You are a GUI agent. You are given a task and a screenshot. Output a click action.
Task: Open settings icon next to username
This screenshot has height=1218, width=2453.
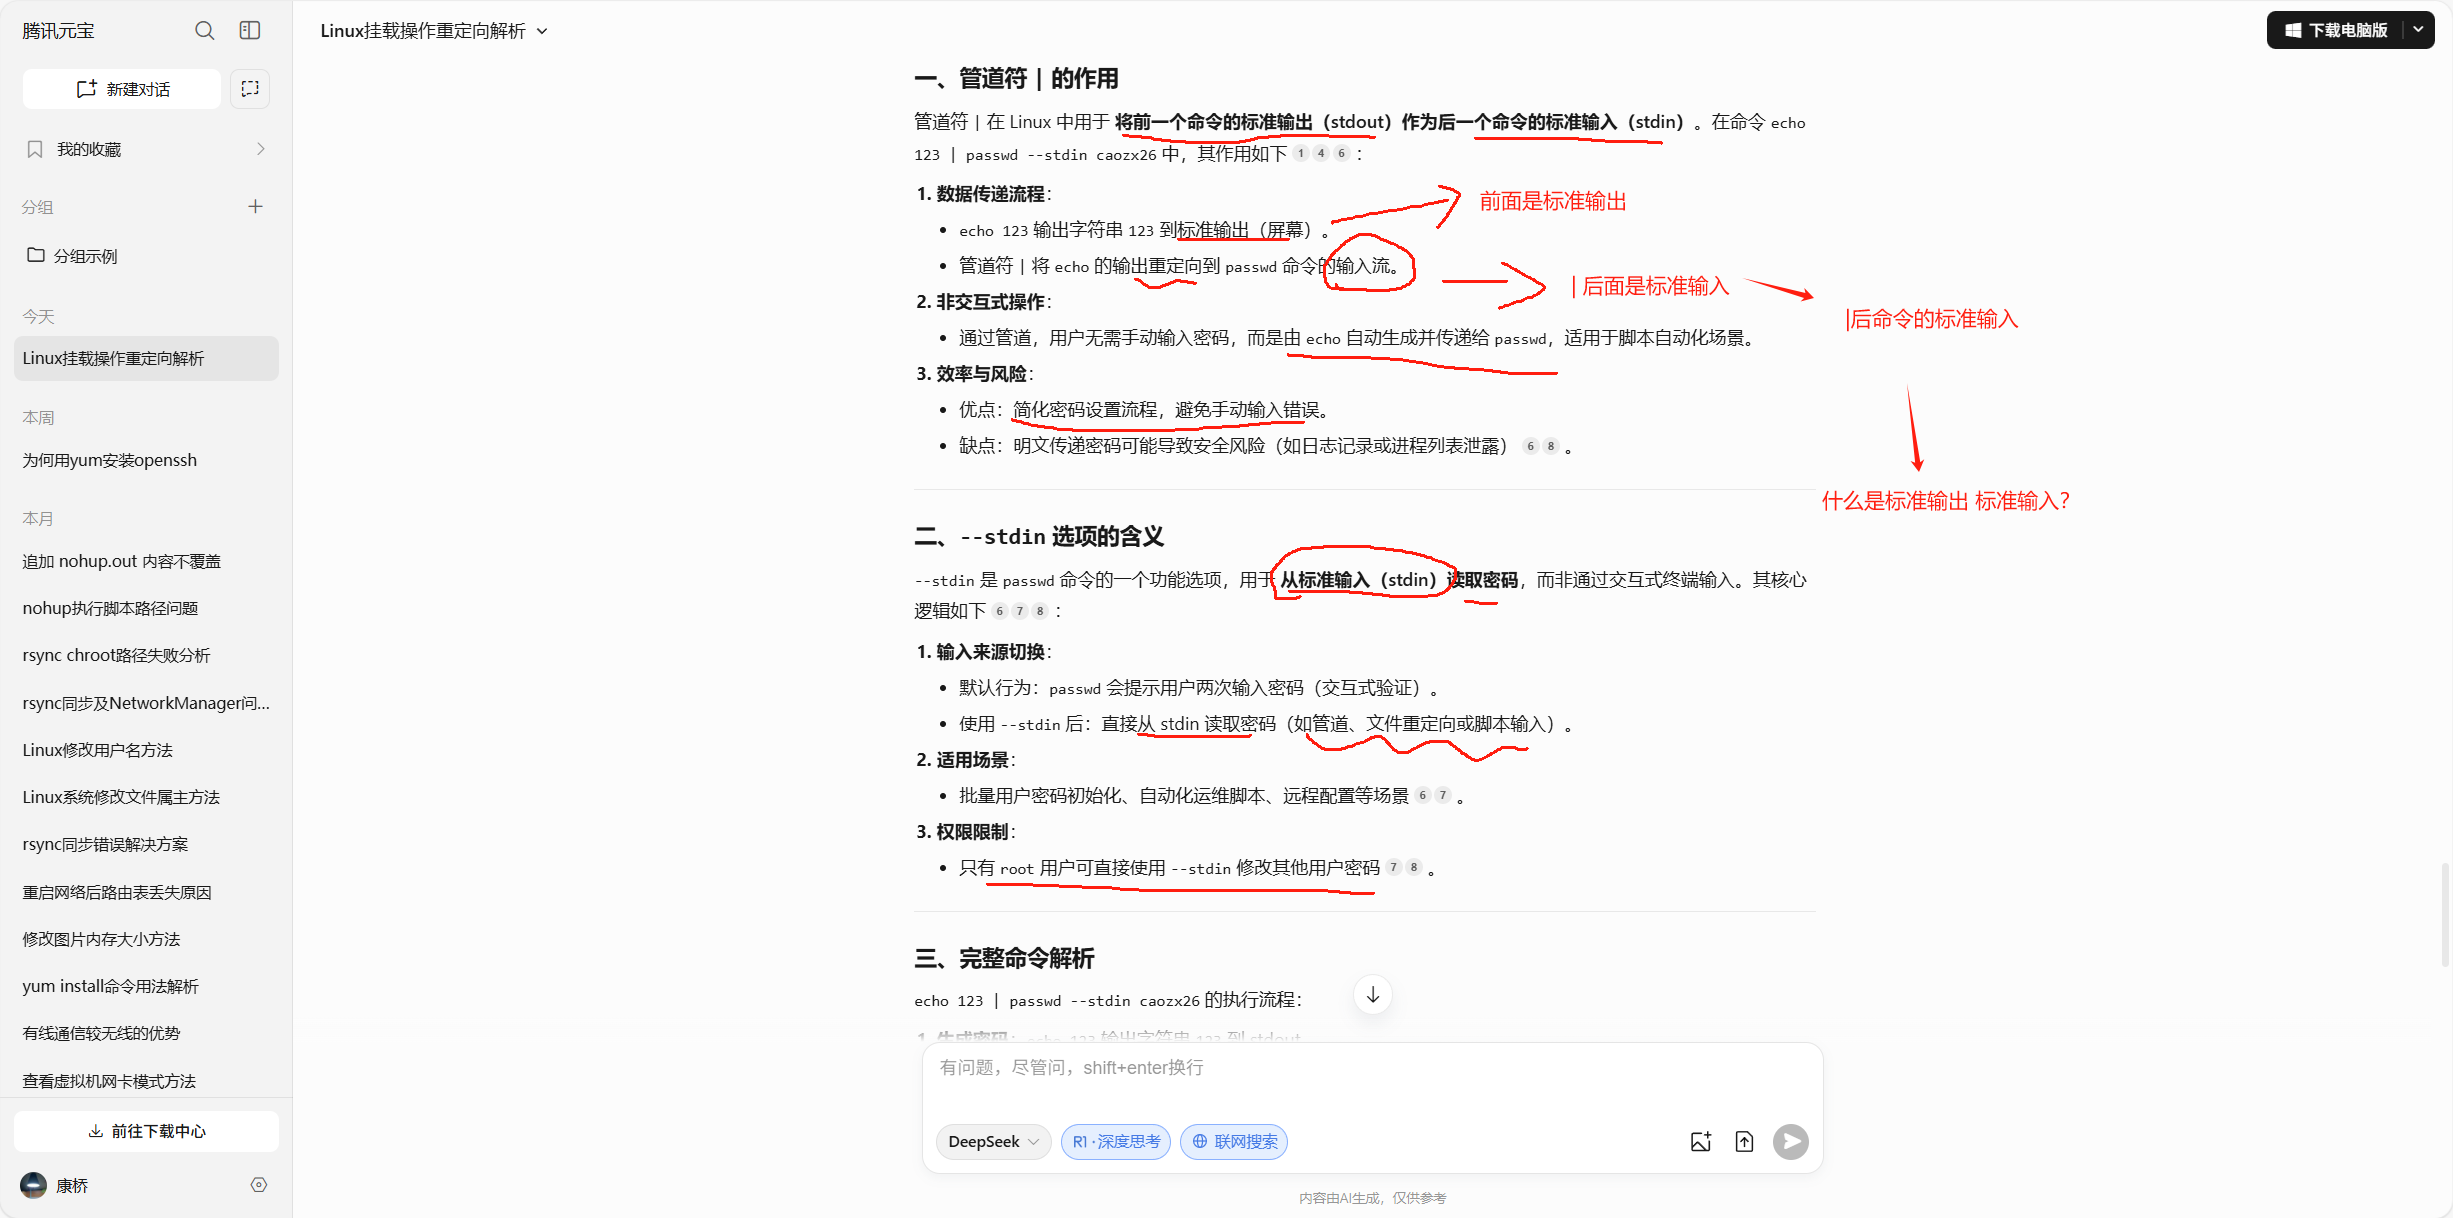(x=259, y=1185)
